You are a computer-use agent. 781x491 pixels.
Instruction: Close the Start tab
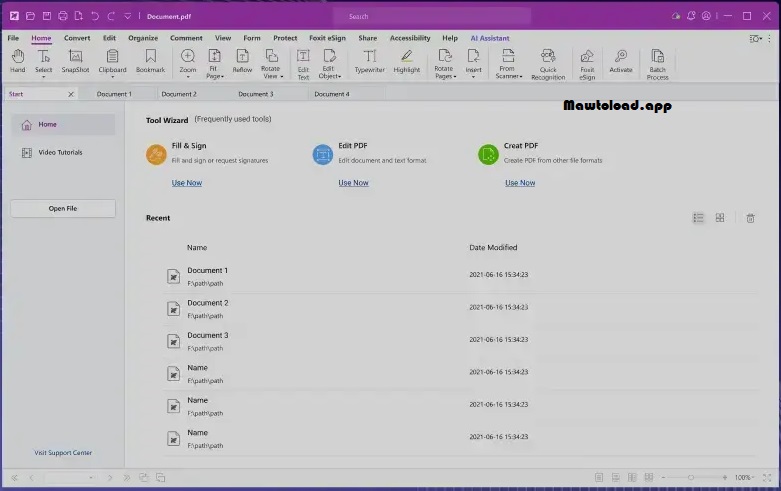(71, 94)
